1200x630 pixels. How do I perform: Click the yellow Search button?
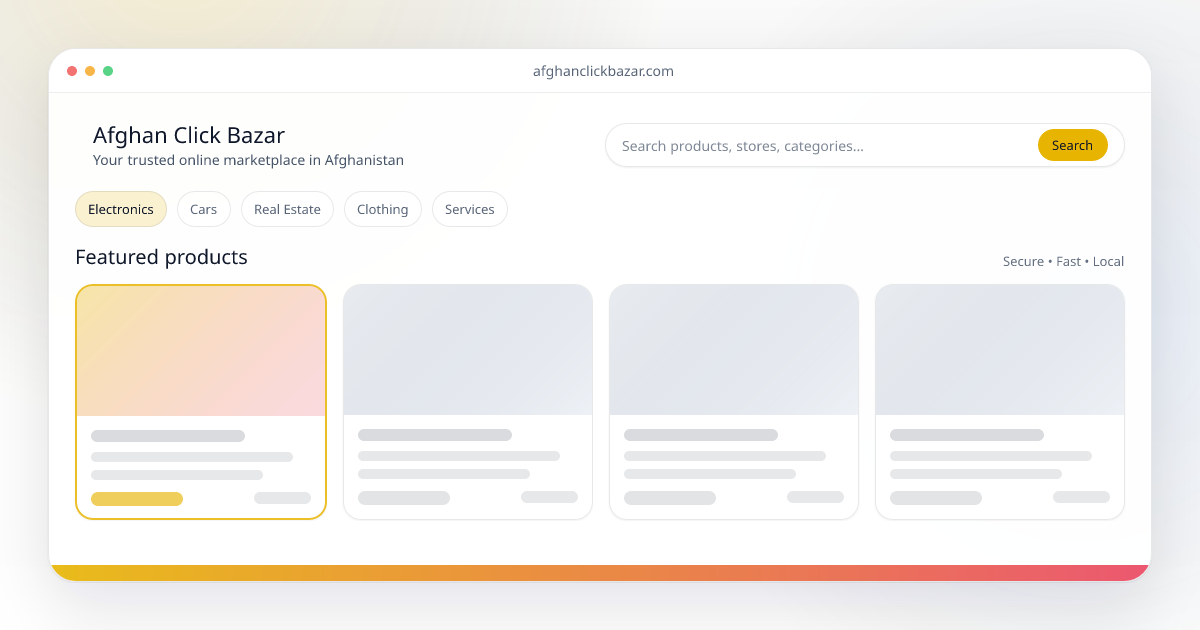pyautogui.click(x=1072, y=145)
